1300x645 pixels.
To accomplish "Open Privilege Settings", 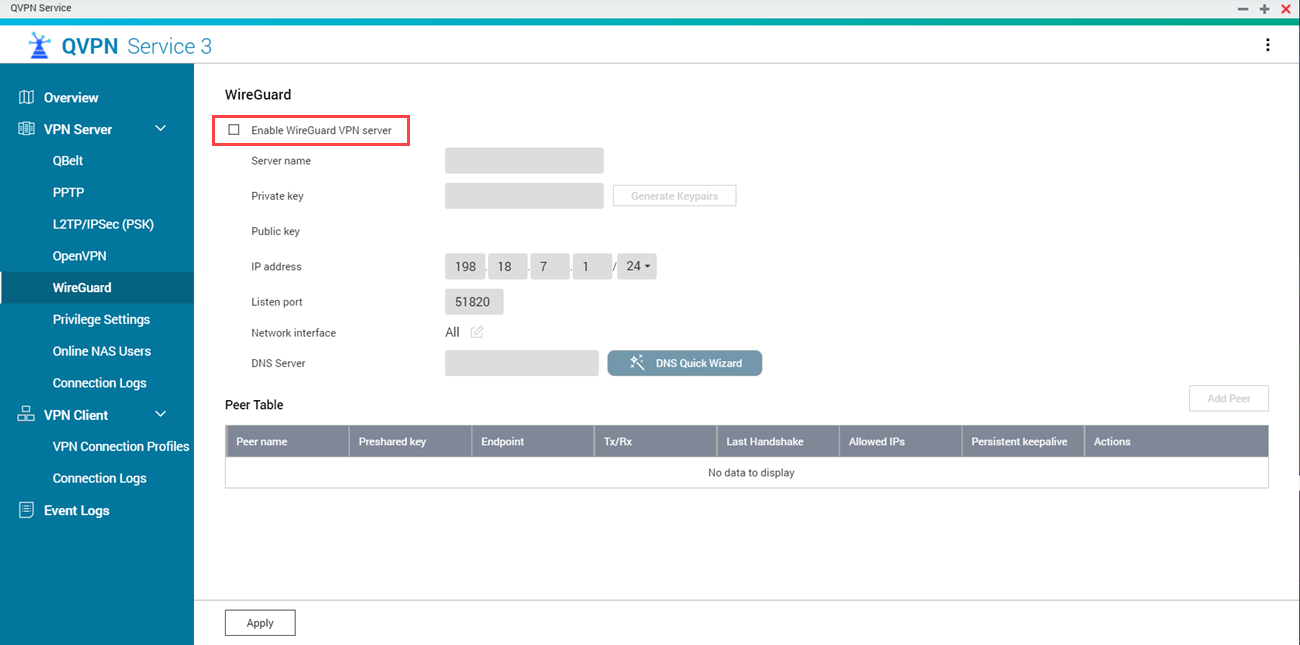I will tap(101, 320).
